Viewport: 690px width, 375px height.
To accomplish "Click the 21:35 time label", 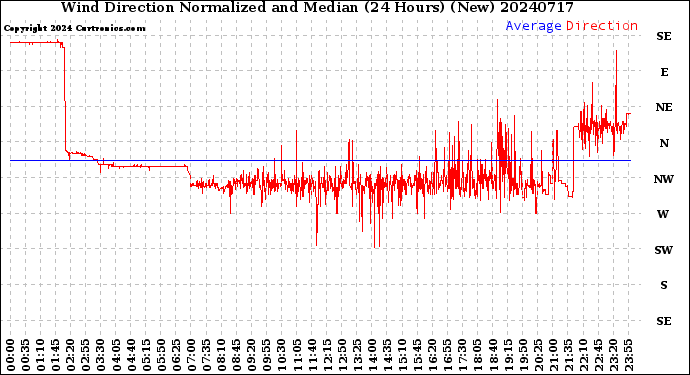I will [568, 356].
